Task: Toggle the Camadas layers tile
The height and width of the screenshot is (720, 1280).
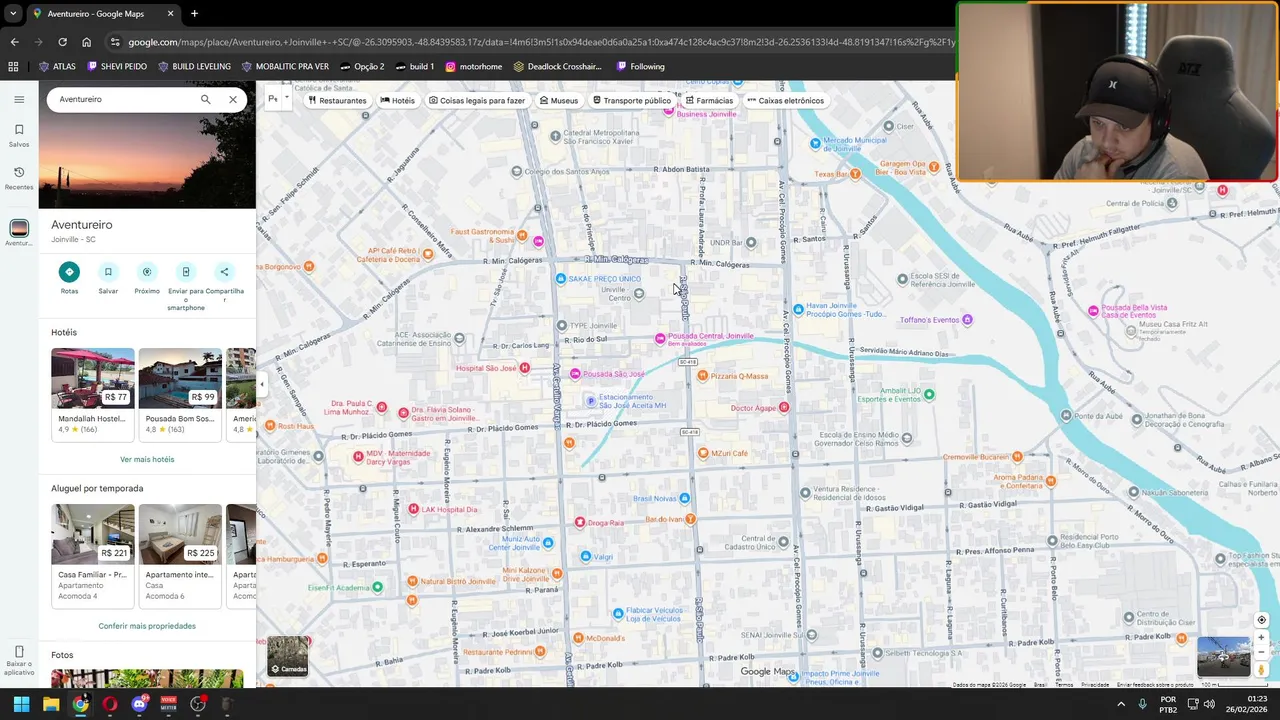Action: (x=288, y=656)
